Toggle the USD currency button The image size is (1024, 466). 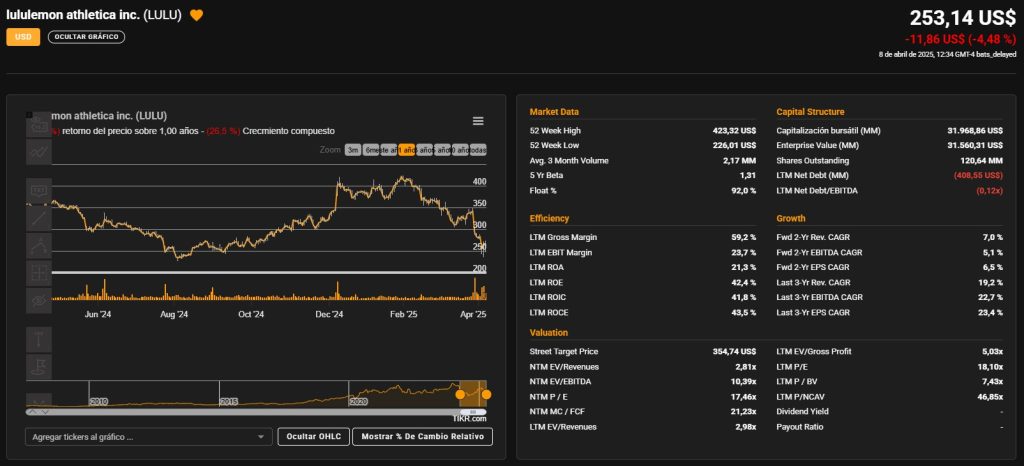[x=23, y=37]
